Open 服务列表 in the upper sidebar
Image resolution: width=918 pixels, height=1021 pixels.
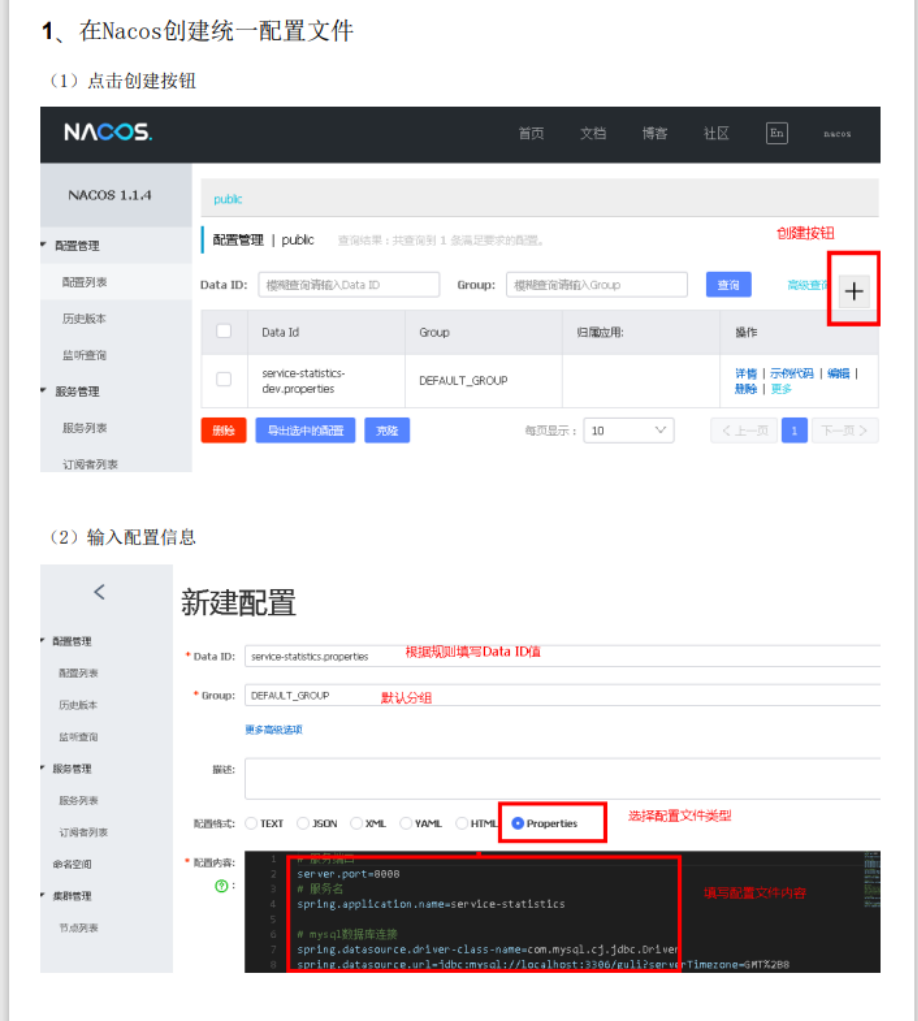(x=85, y=428)
